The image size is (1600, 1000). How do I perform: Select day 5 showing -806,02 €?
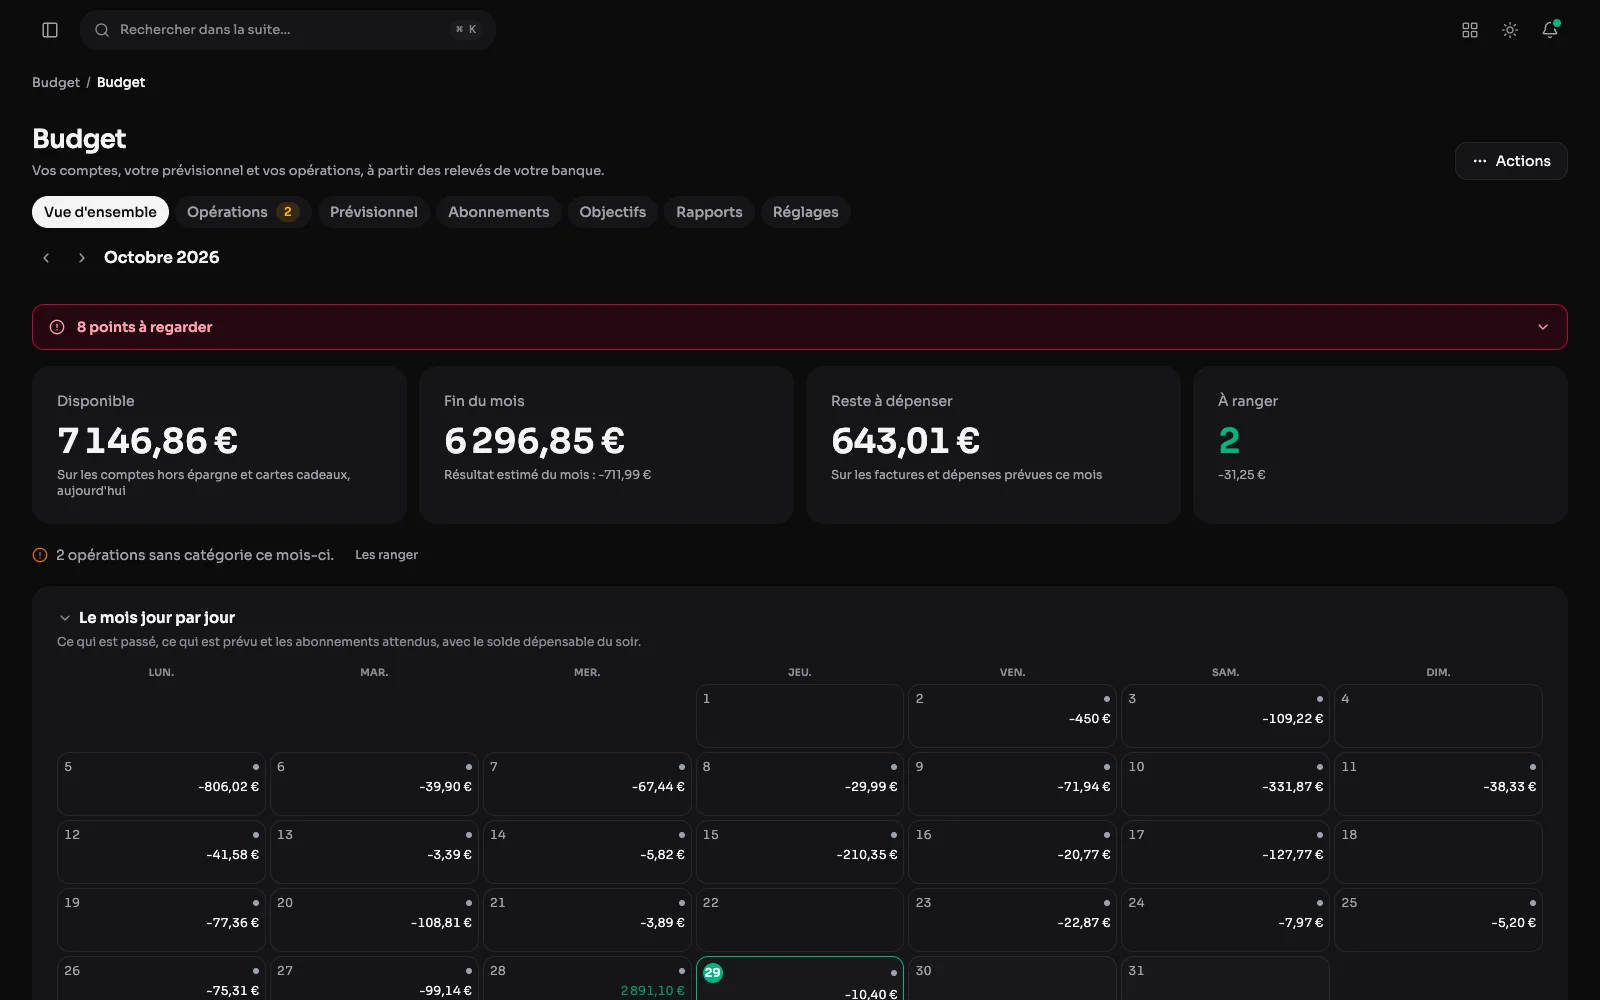click(161, 784)
